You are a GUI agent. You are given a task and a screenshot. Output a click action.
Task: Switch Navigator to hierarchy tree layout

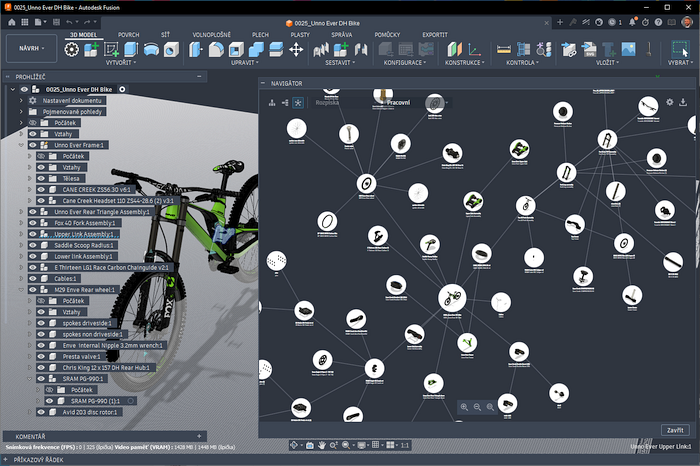[271, 103]
